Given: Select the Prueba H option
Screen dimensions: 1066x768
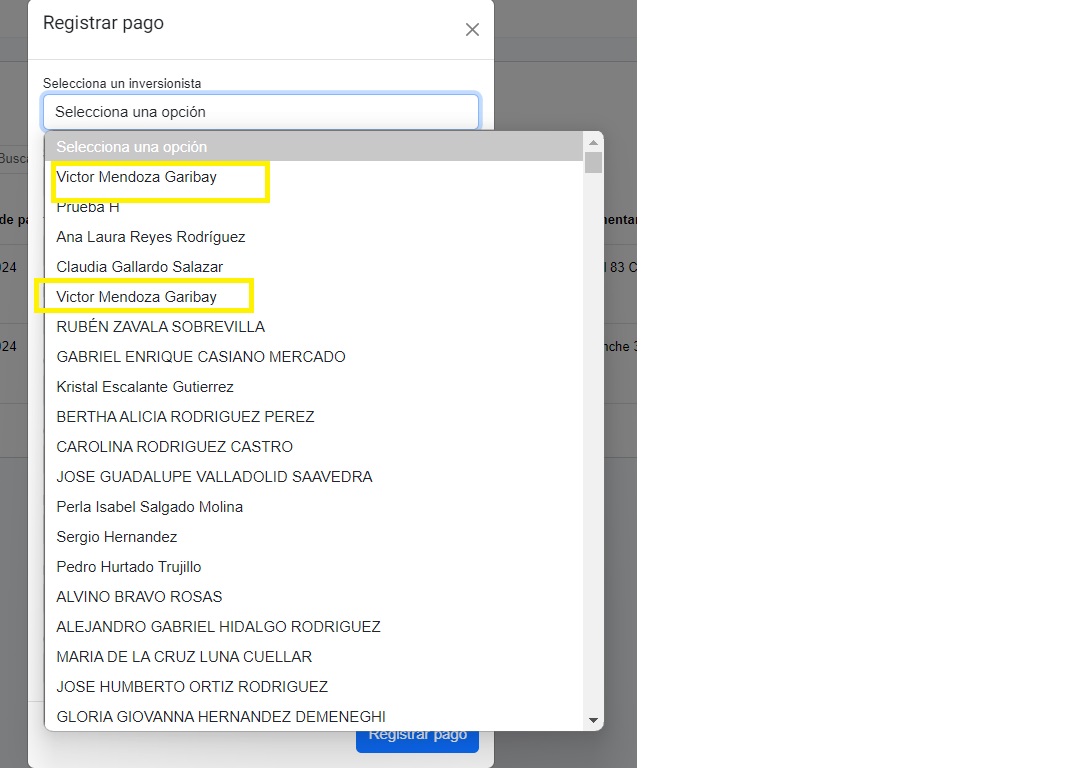Looking at the screenshot, I should click(88, 207).
